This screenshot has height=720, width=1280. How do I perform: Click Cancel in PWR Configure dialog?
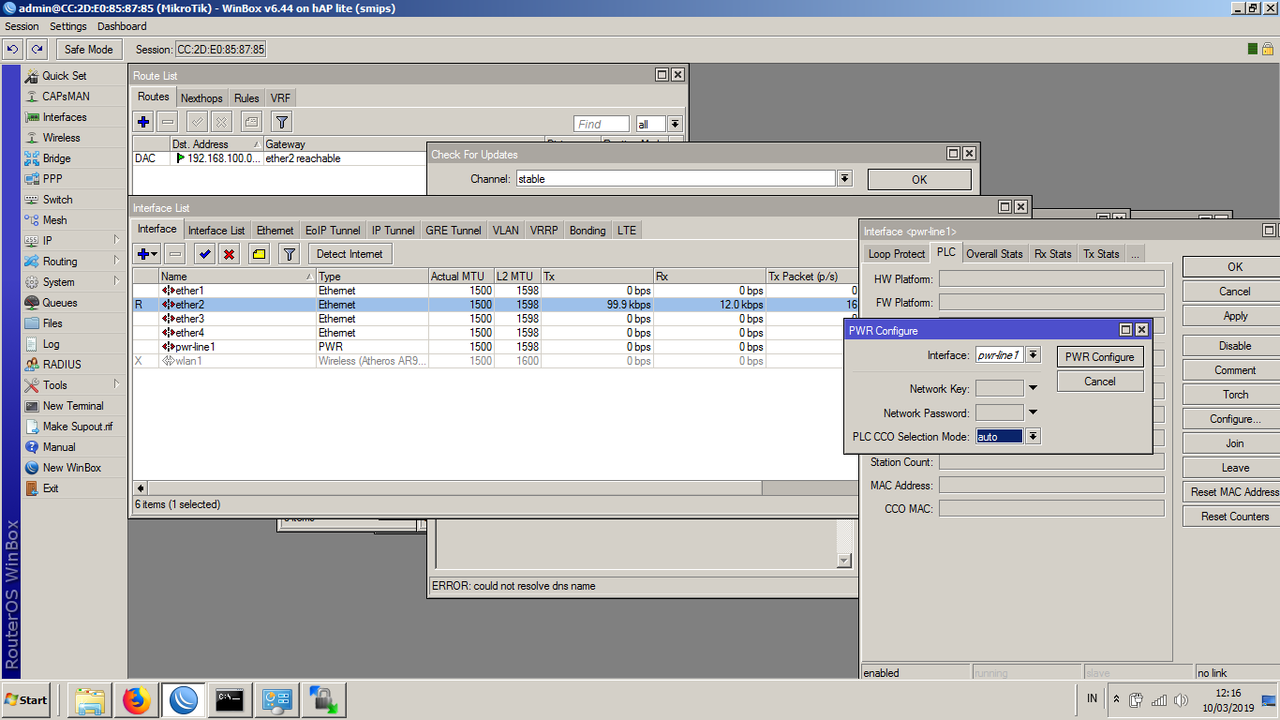pos(1100,381)
